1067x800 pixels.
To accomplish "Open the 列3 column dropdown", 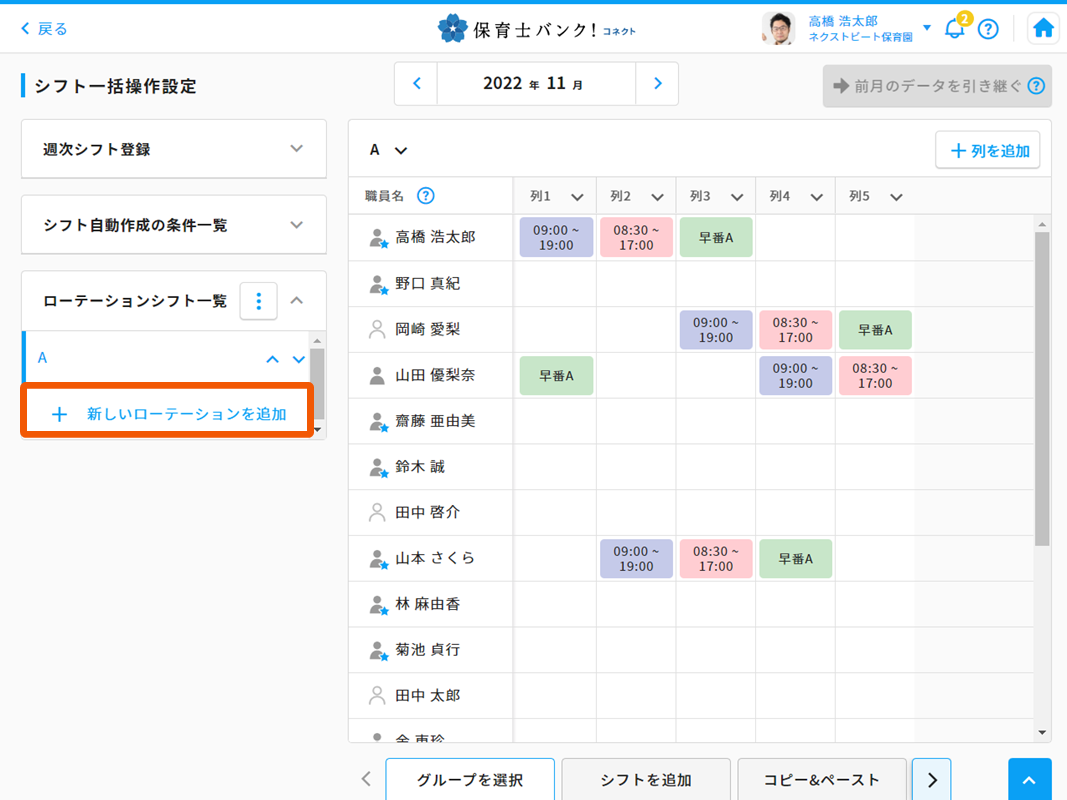I will 736,197.
